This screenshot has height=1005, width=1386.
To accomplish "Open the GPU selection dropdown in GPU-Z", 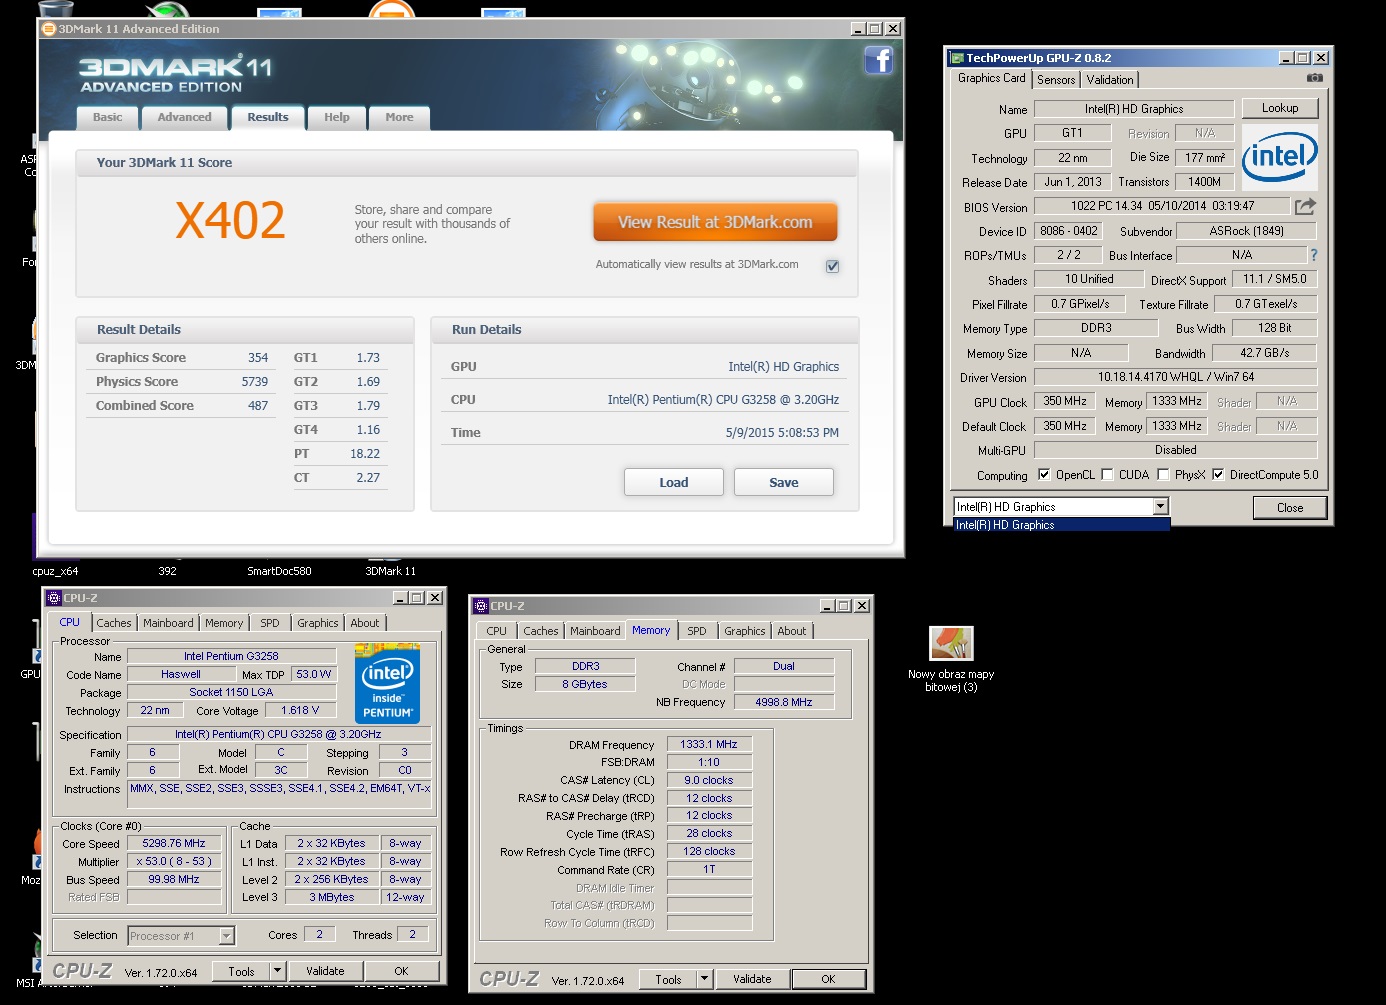I will coord(1160,507).
